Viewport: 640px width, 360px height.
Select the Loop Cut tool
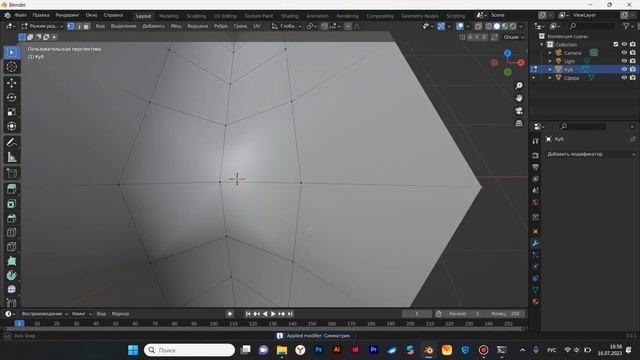(11, 232)
